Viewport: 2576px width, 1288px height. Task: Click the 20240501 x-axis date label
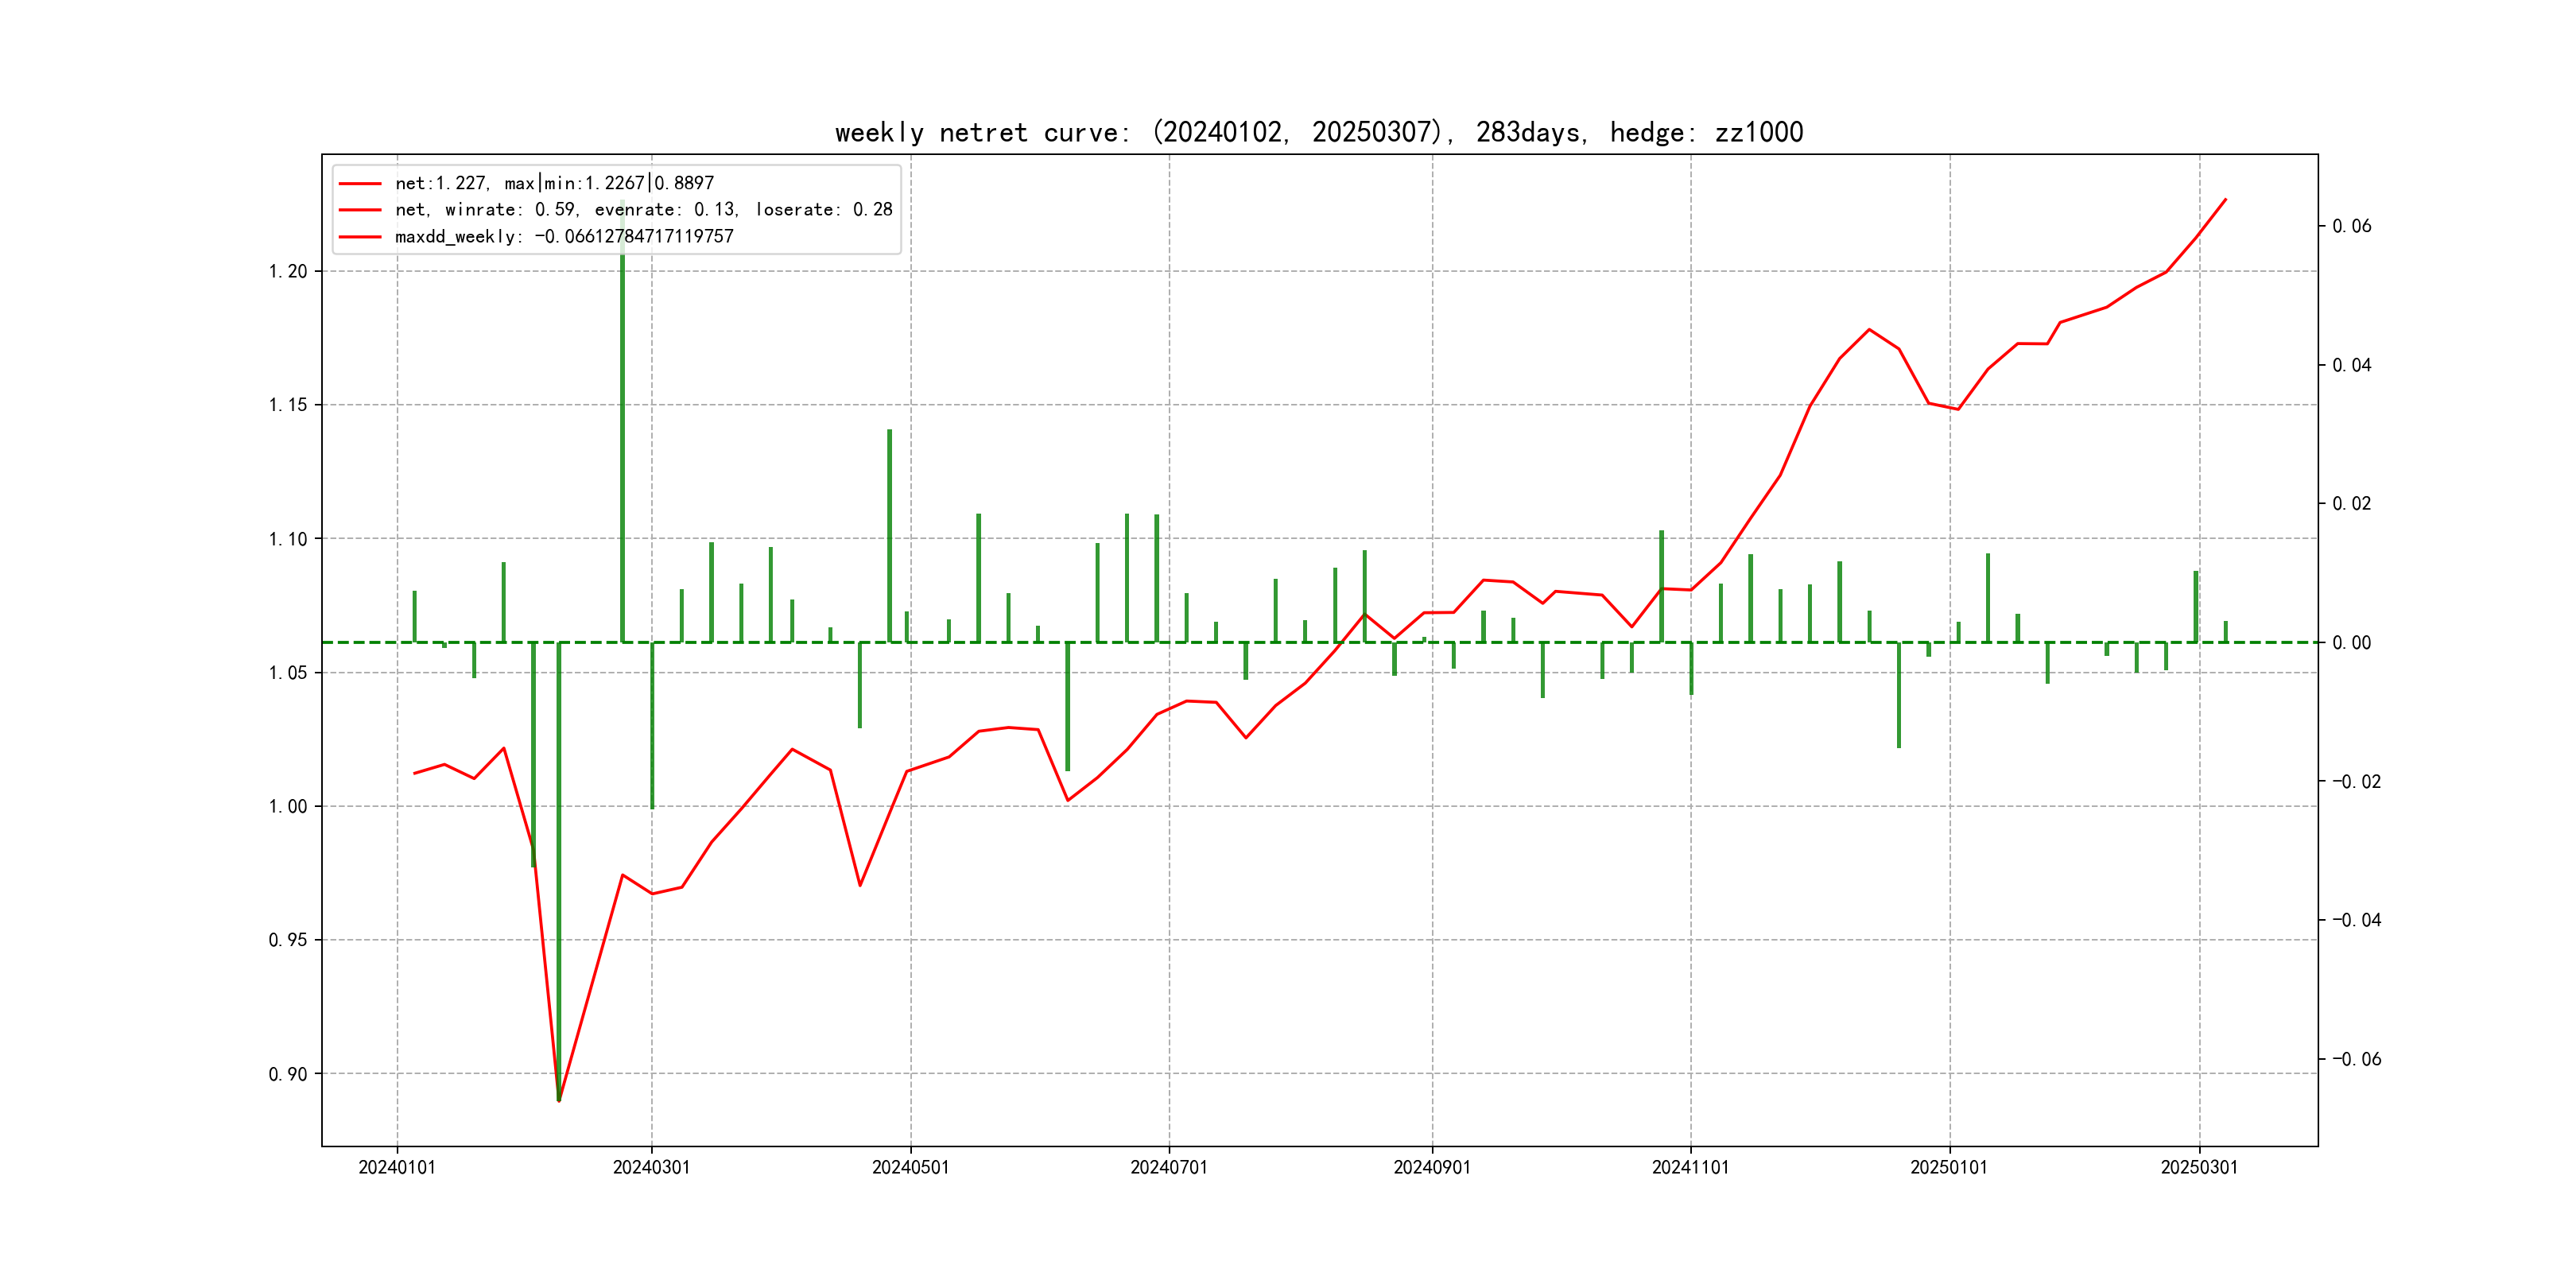[910, 1167]
